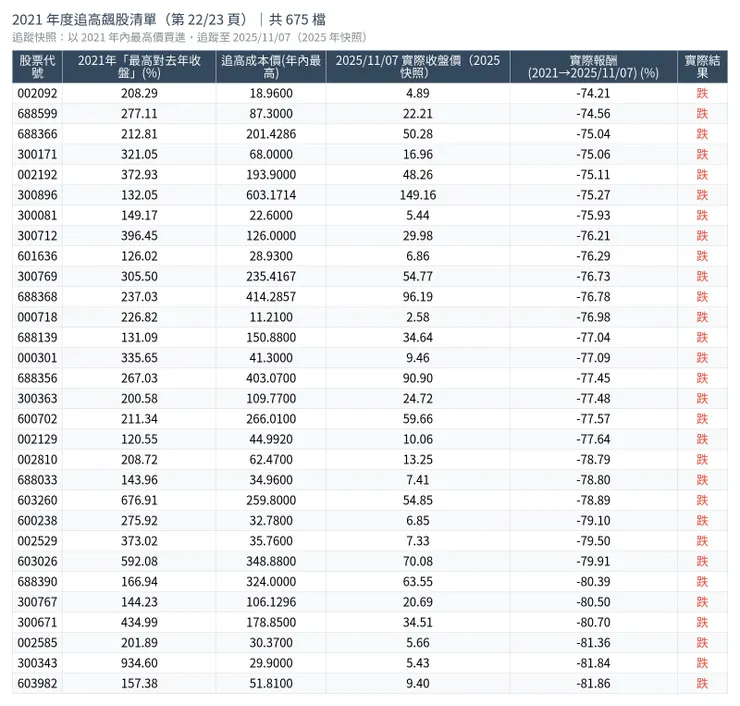Select stock code 688368
This screenshot has height=706, width=740.
37,296
